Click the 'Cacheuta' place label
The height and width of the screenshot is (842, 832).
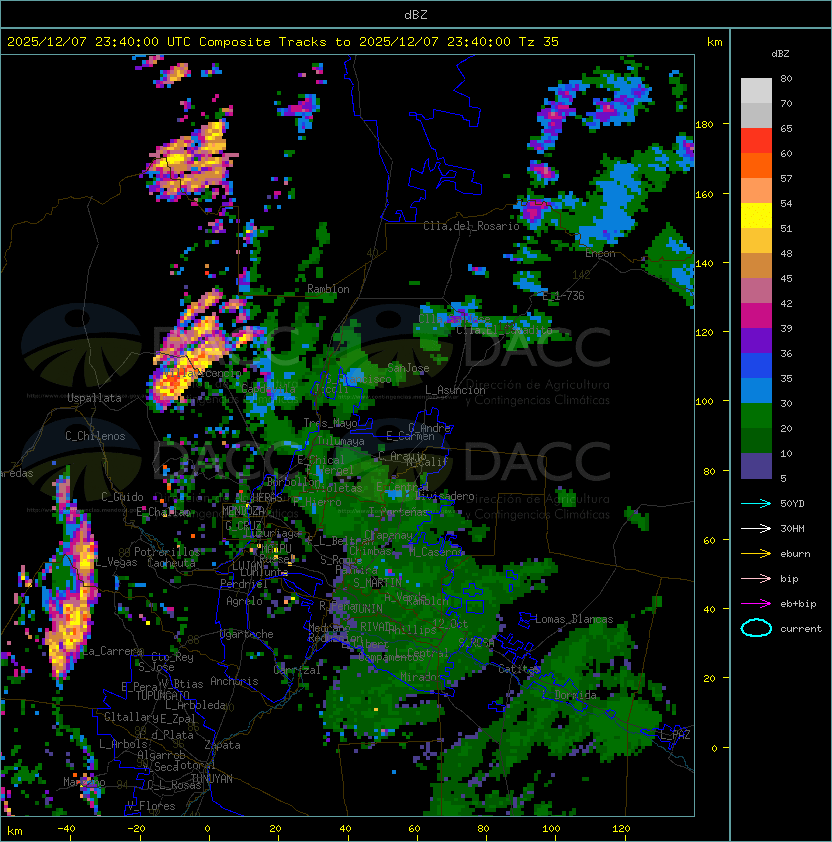click(171, 563)
